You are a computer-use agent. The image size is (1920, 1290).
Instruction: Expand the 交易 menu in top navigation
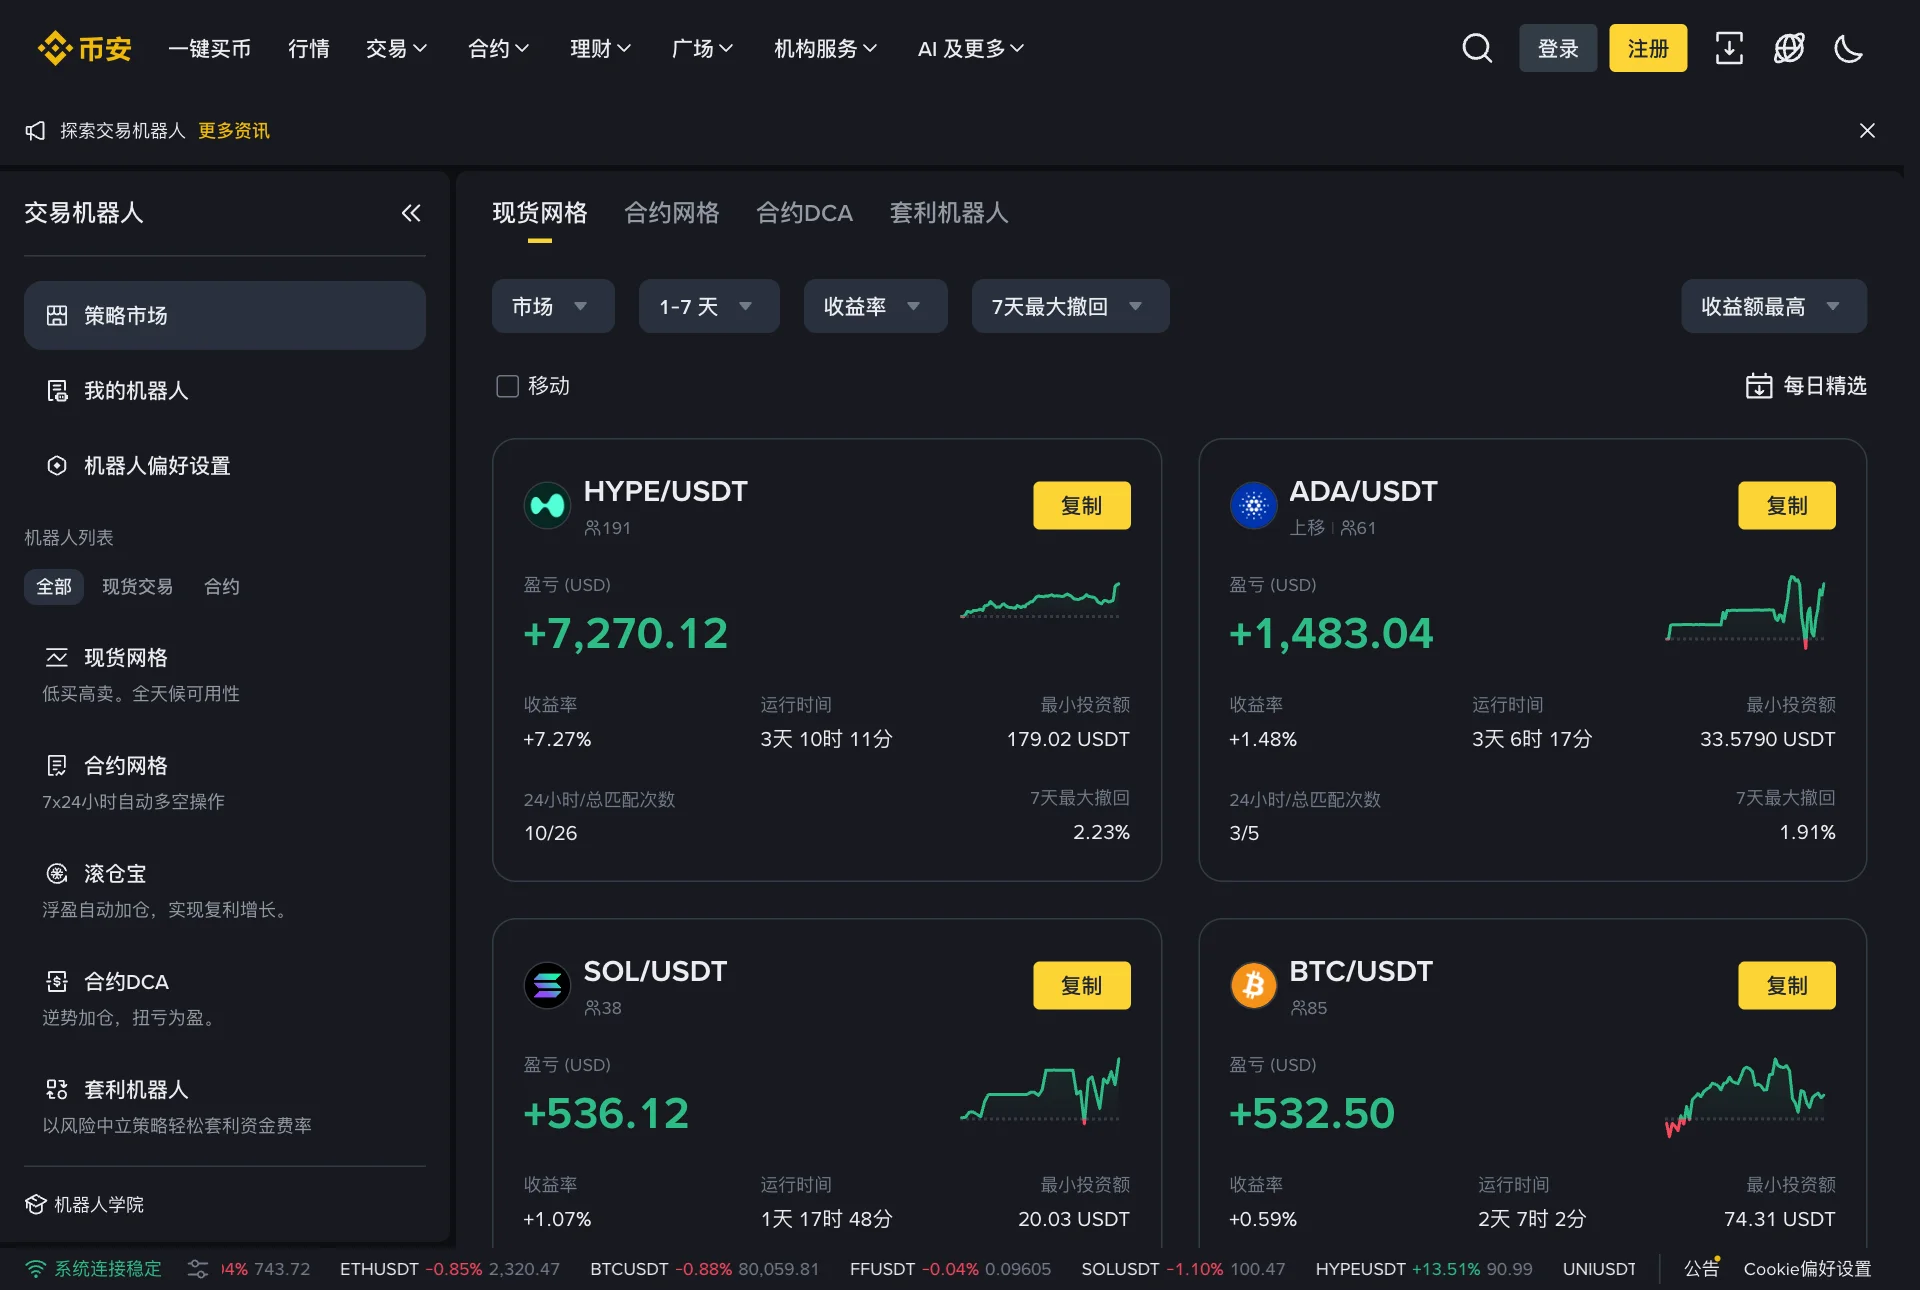[397, 48]
